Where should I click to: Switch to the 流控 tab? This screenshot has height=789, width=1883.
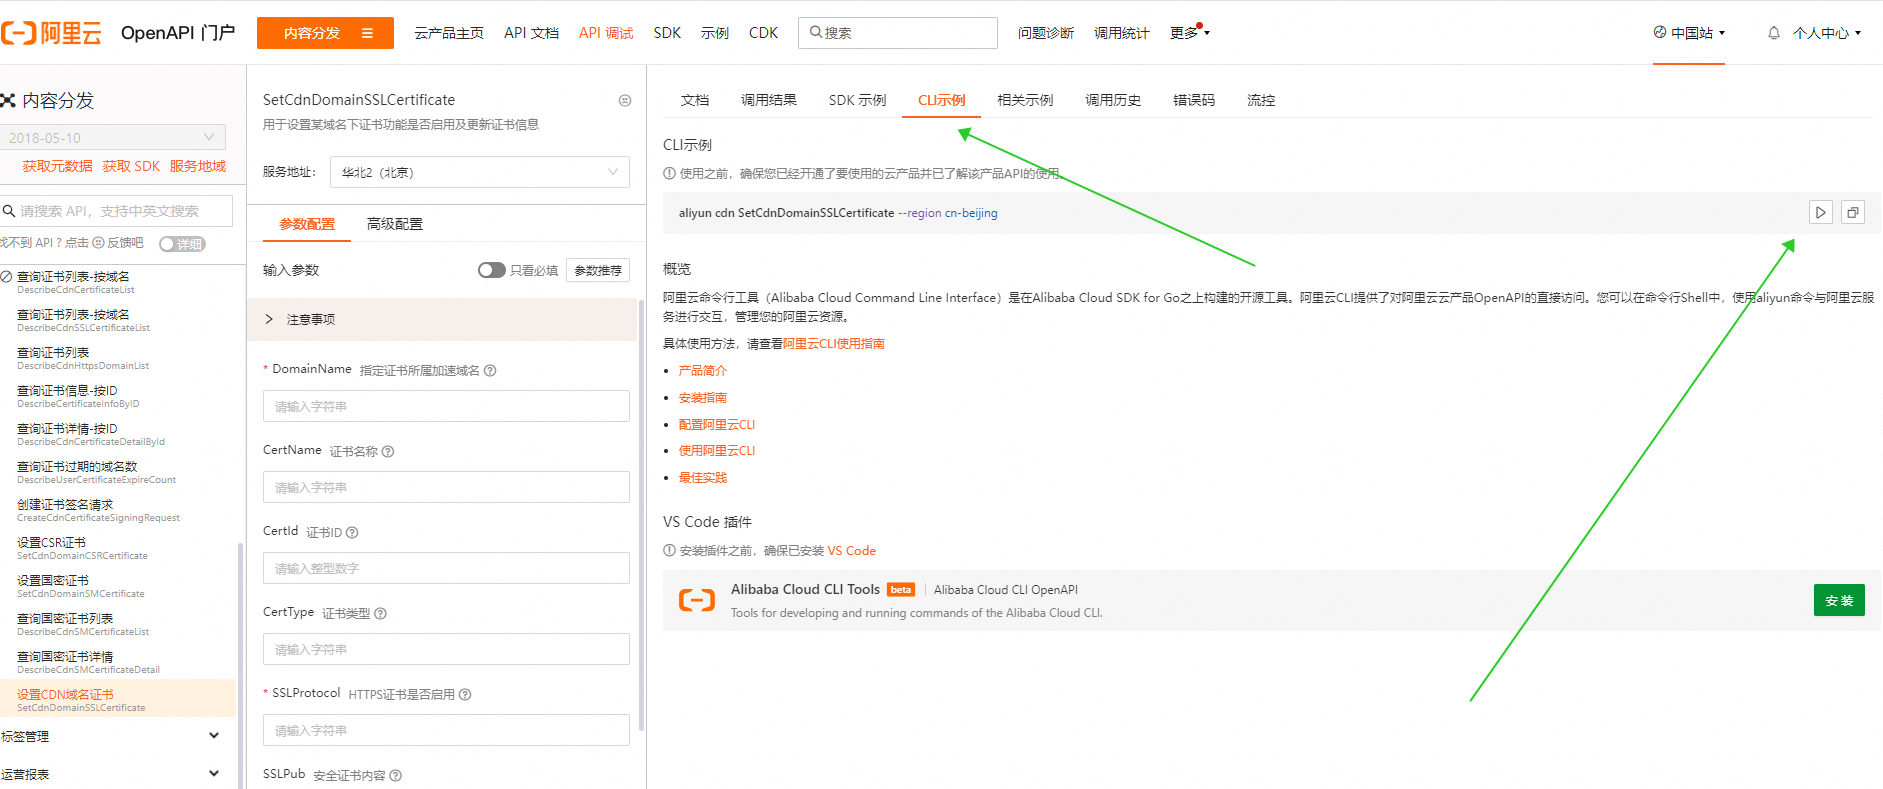(x=1261, y=100)
